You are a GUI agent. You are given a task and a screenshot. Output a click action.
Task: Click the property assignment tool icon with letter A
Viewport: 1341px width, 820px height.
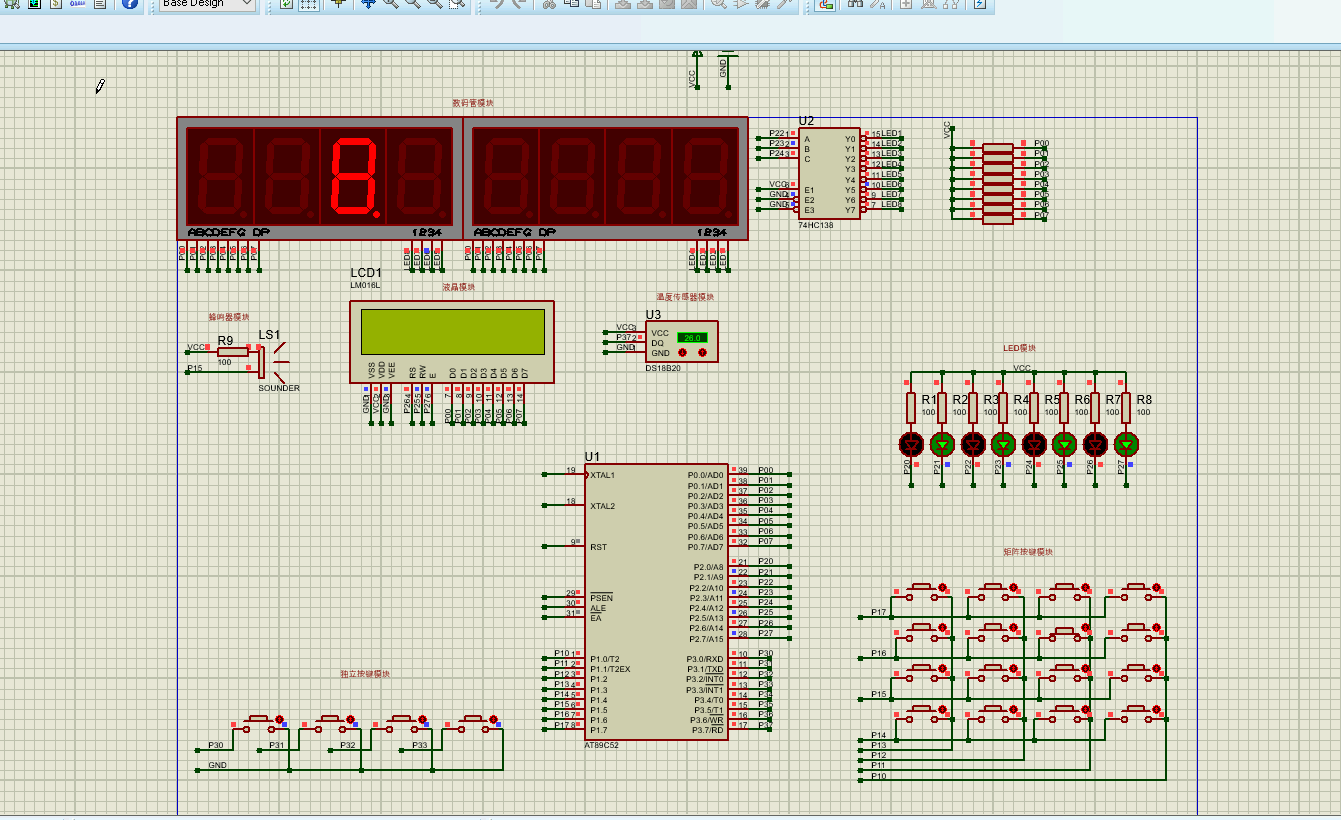tap(878, 4)
